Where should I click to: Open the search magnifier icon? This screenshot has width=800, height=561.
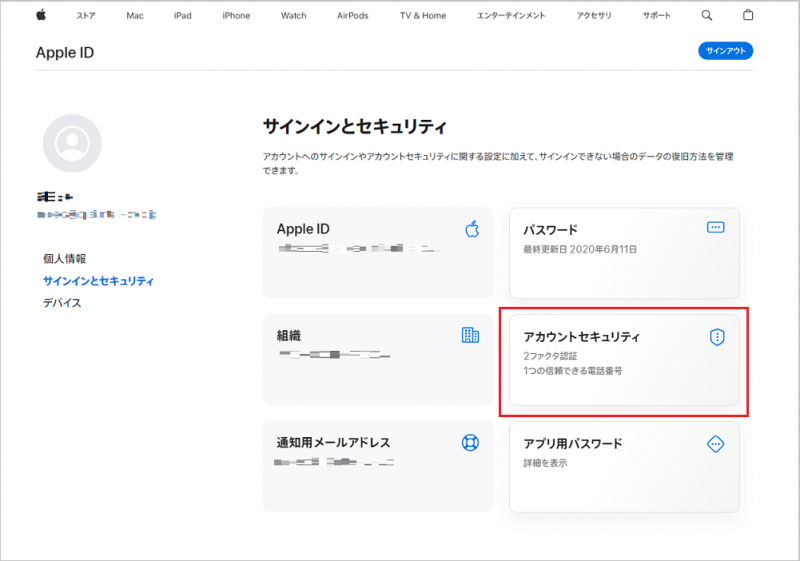[x=707, y=15]
